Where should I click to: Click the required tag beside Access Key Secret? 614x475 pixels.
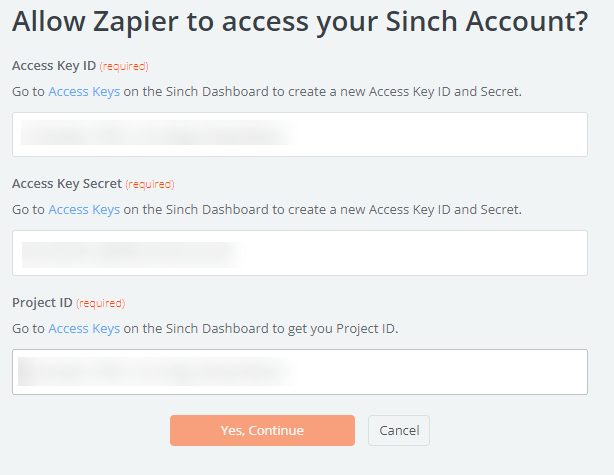click(x=150, y=185)
